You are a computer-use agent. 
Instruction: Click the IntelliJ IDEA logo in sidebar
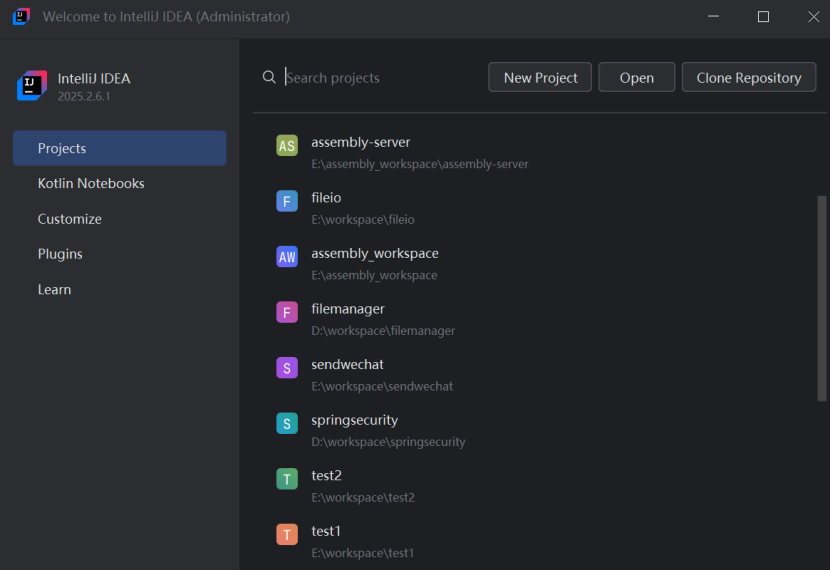(x=32, y=86)
